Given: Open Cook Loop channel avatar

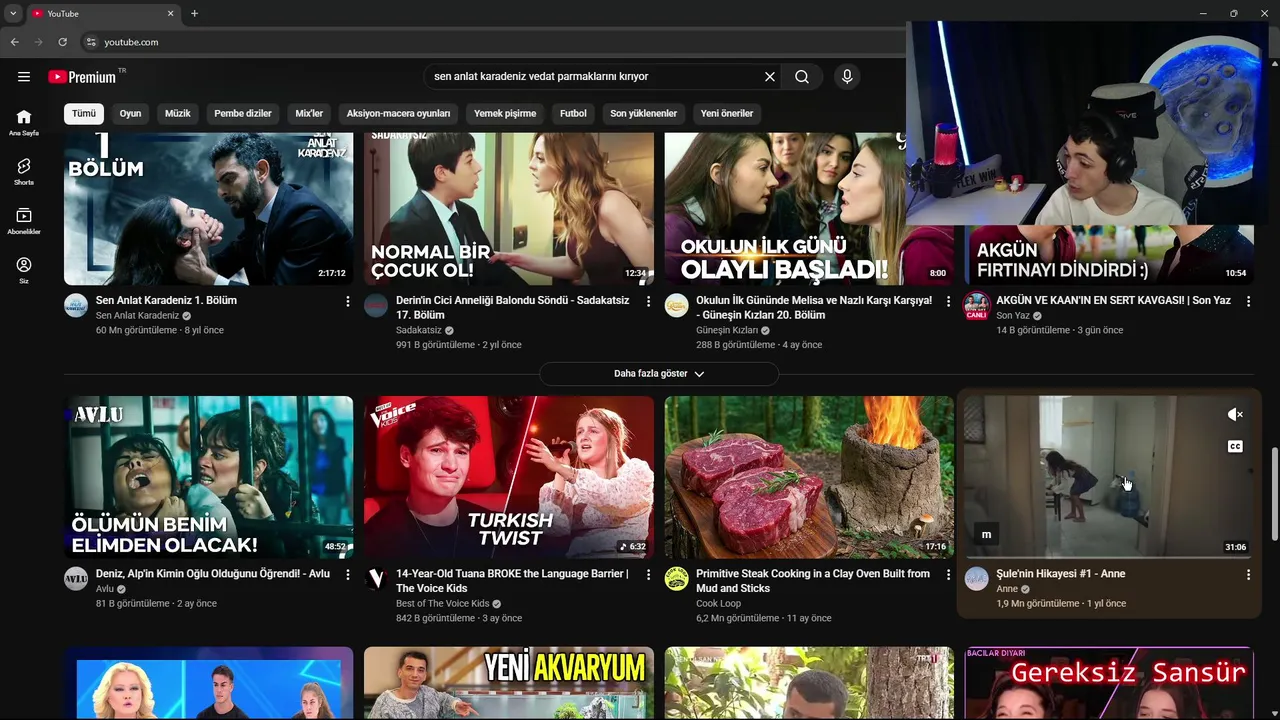Looking at the screenshot, I should coord(677,579).
